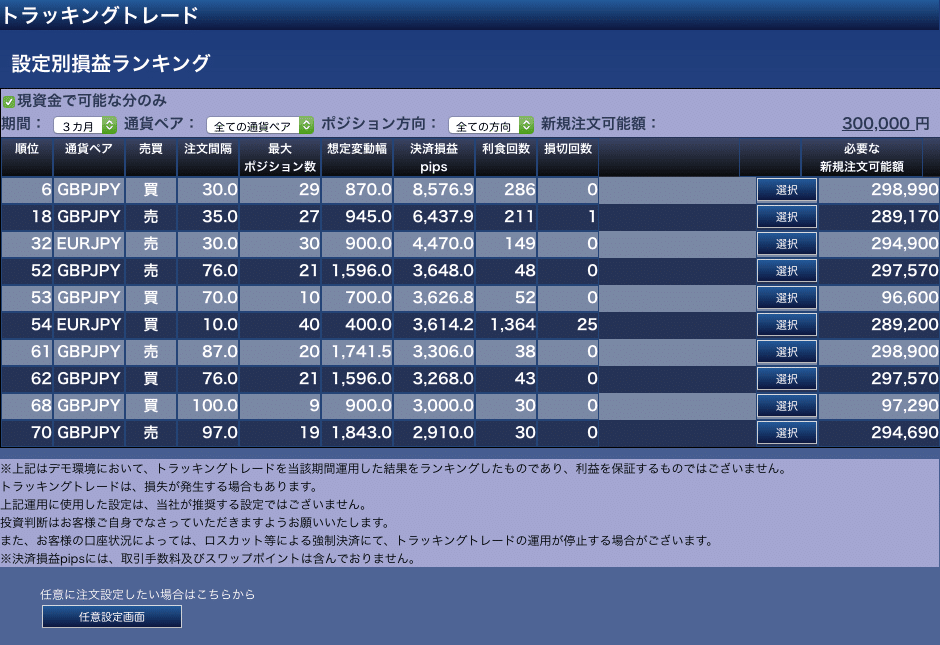Image resolution: width=940 pixels, height=645 pixels.
Task: Click the 96,600 required amount cell
Action: [879, 298]
